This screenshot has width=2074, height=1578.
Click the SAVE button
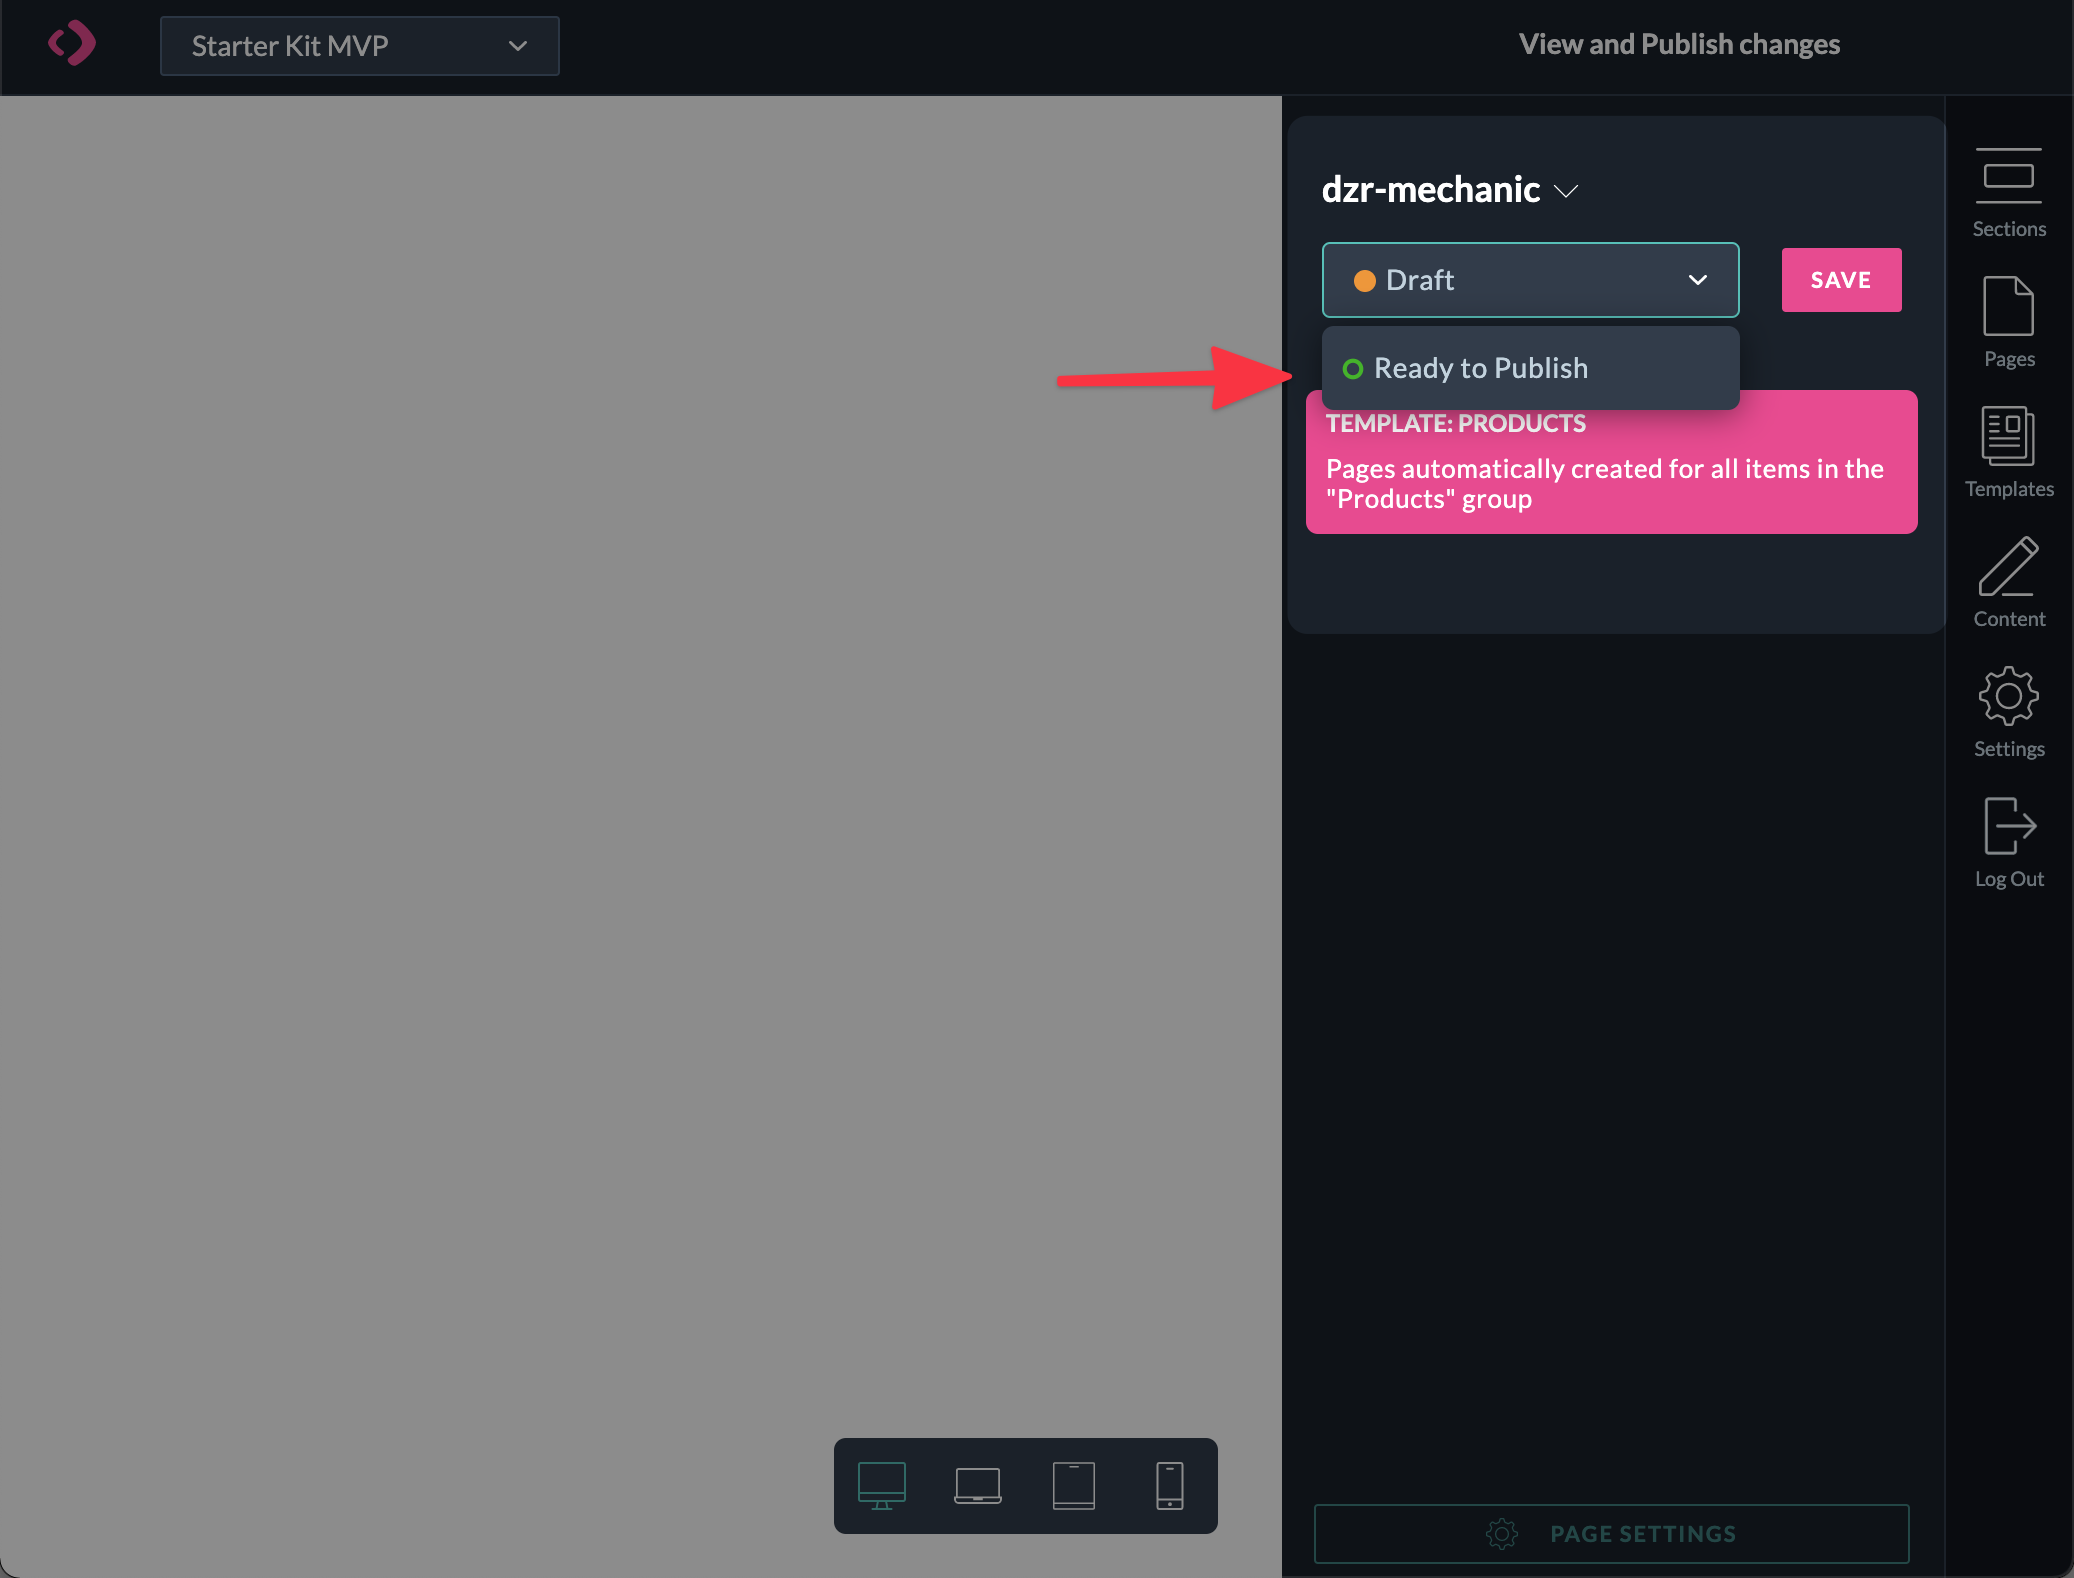click(x=1841, y=280)
